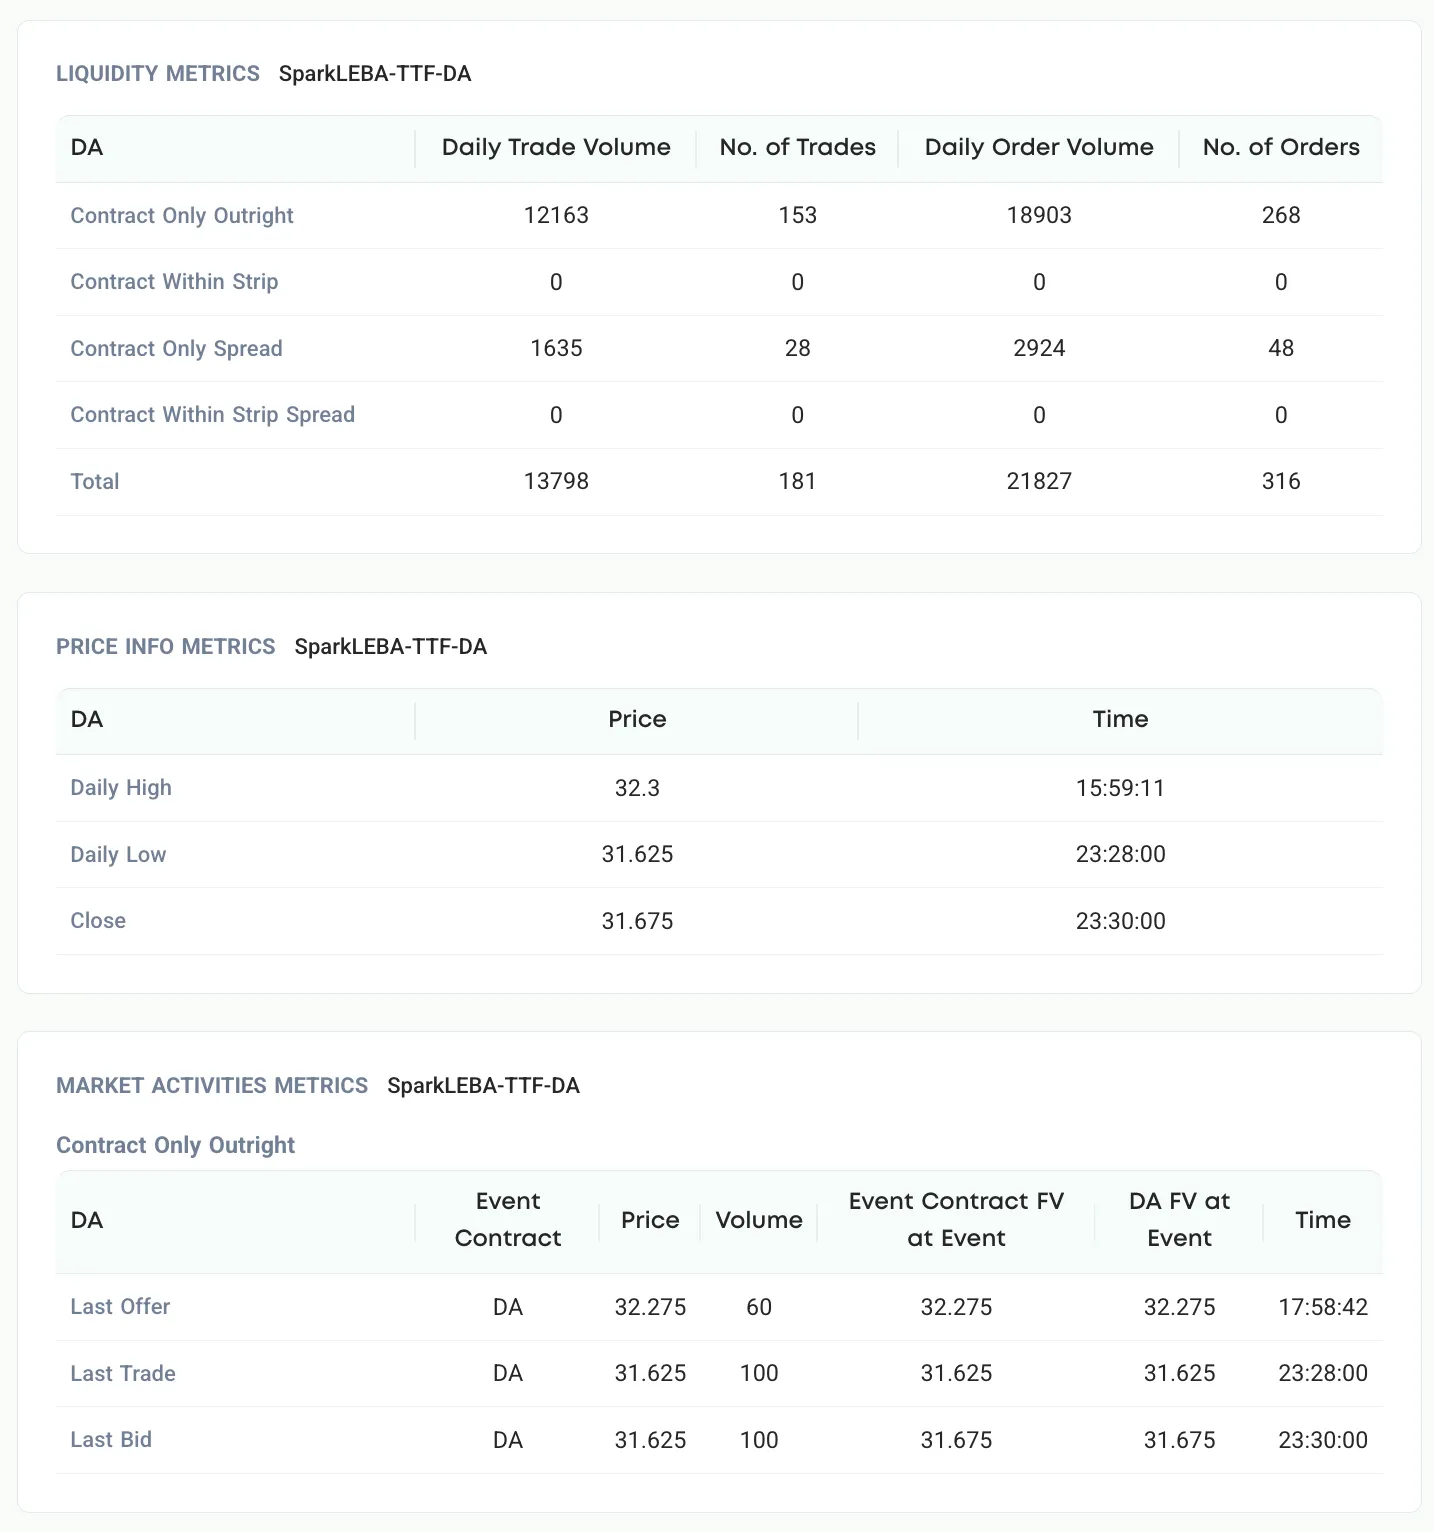Select the spread orders count 48
The width and height of the screenshot is (1434, 1532).
click(x=1281, y=348)
